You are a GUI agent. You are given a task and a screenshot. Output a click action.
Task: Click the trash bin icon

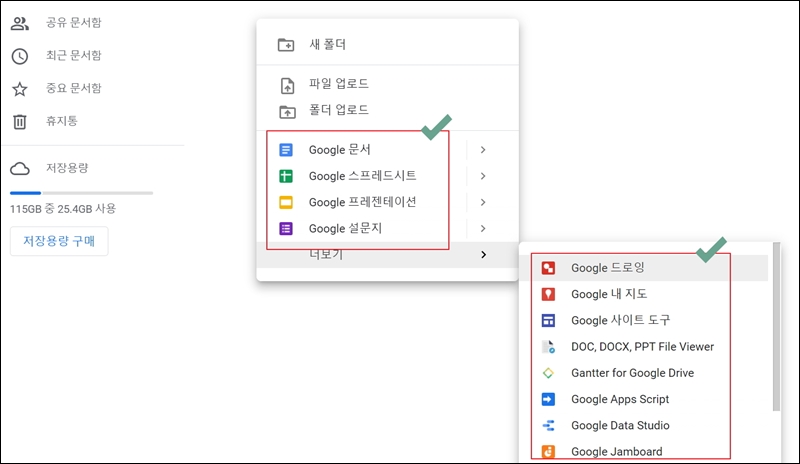point(20,121)
